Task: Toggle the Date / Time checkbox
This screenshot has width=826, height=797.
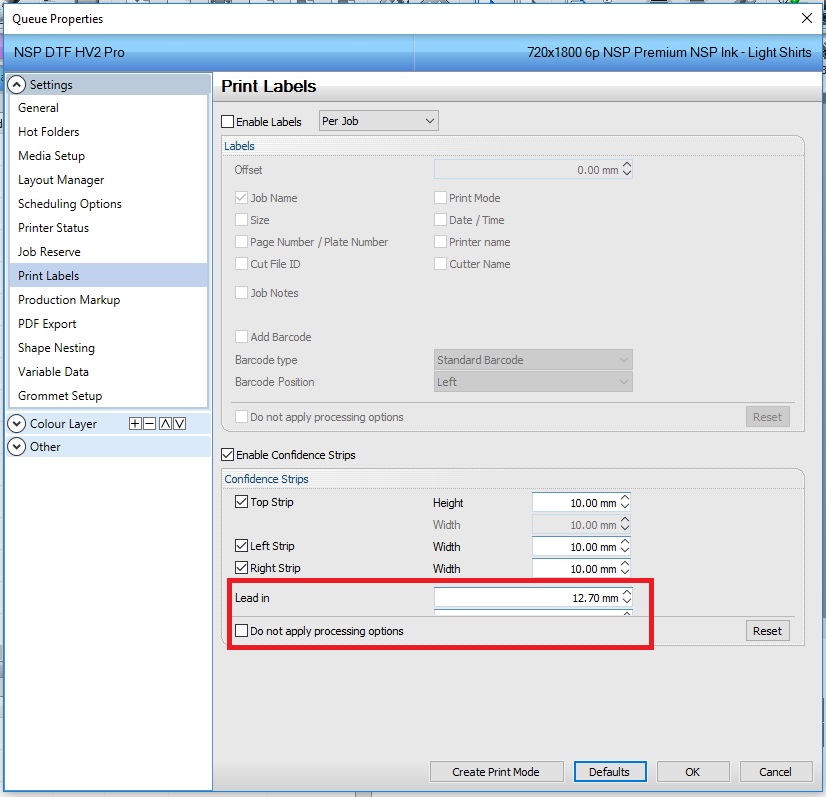Action: pyautogui.click(x=440, y=220)
